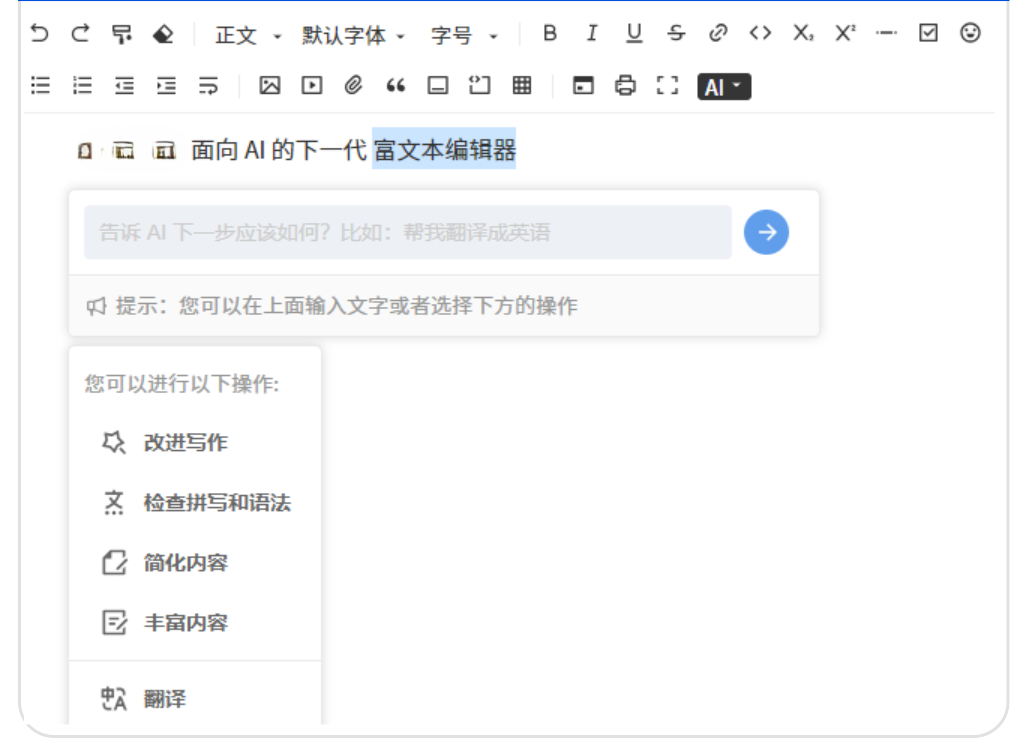The height and width of the screenshot is (753, 1020).
Task: Toggle blockquote formatting
Action: (396, 85)
